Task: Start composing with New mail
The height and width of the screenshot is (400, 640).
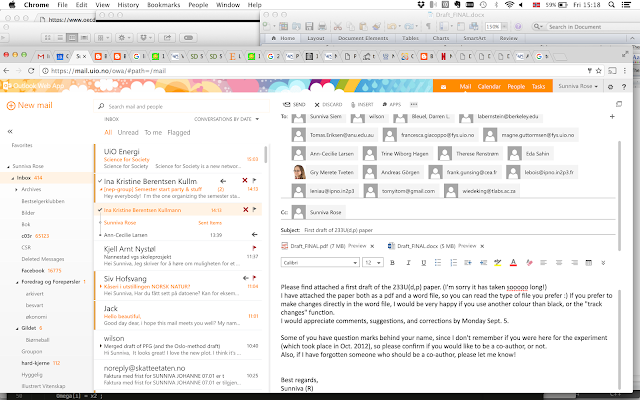Action: tap(30, 105)
